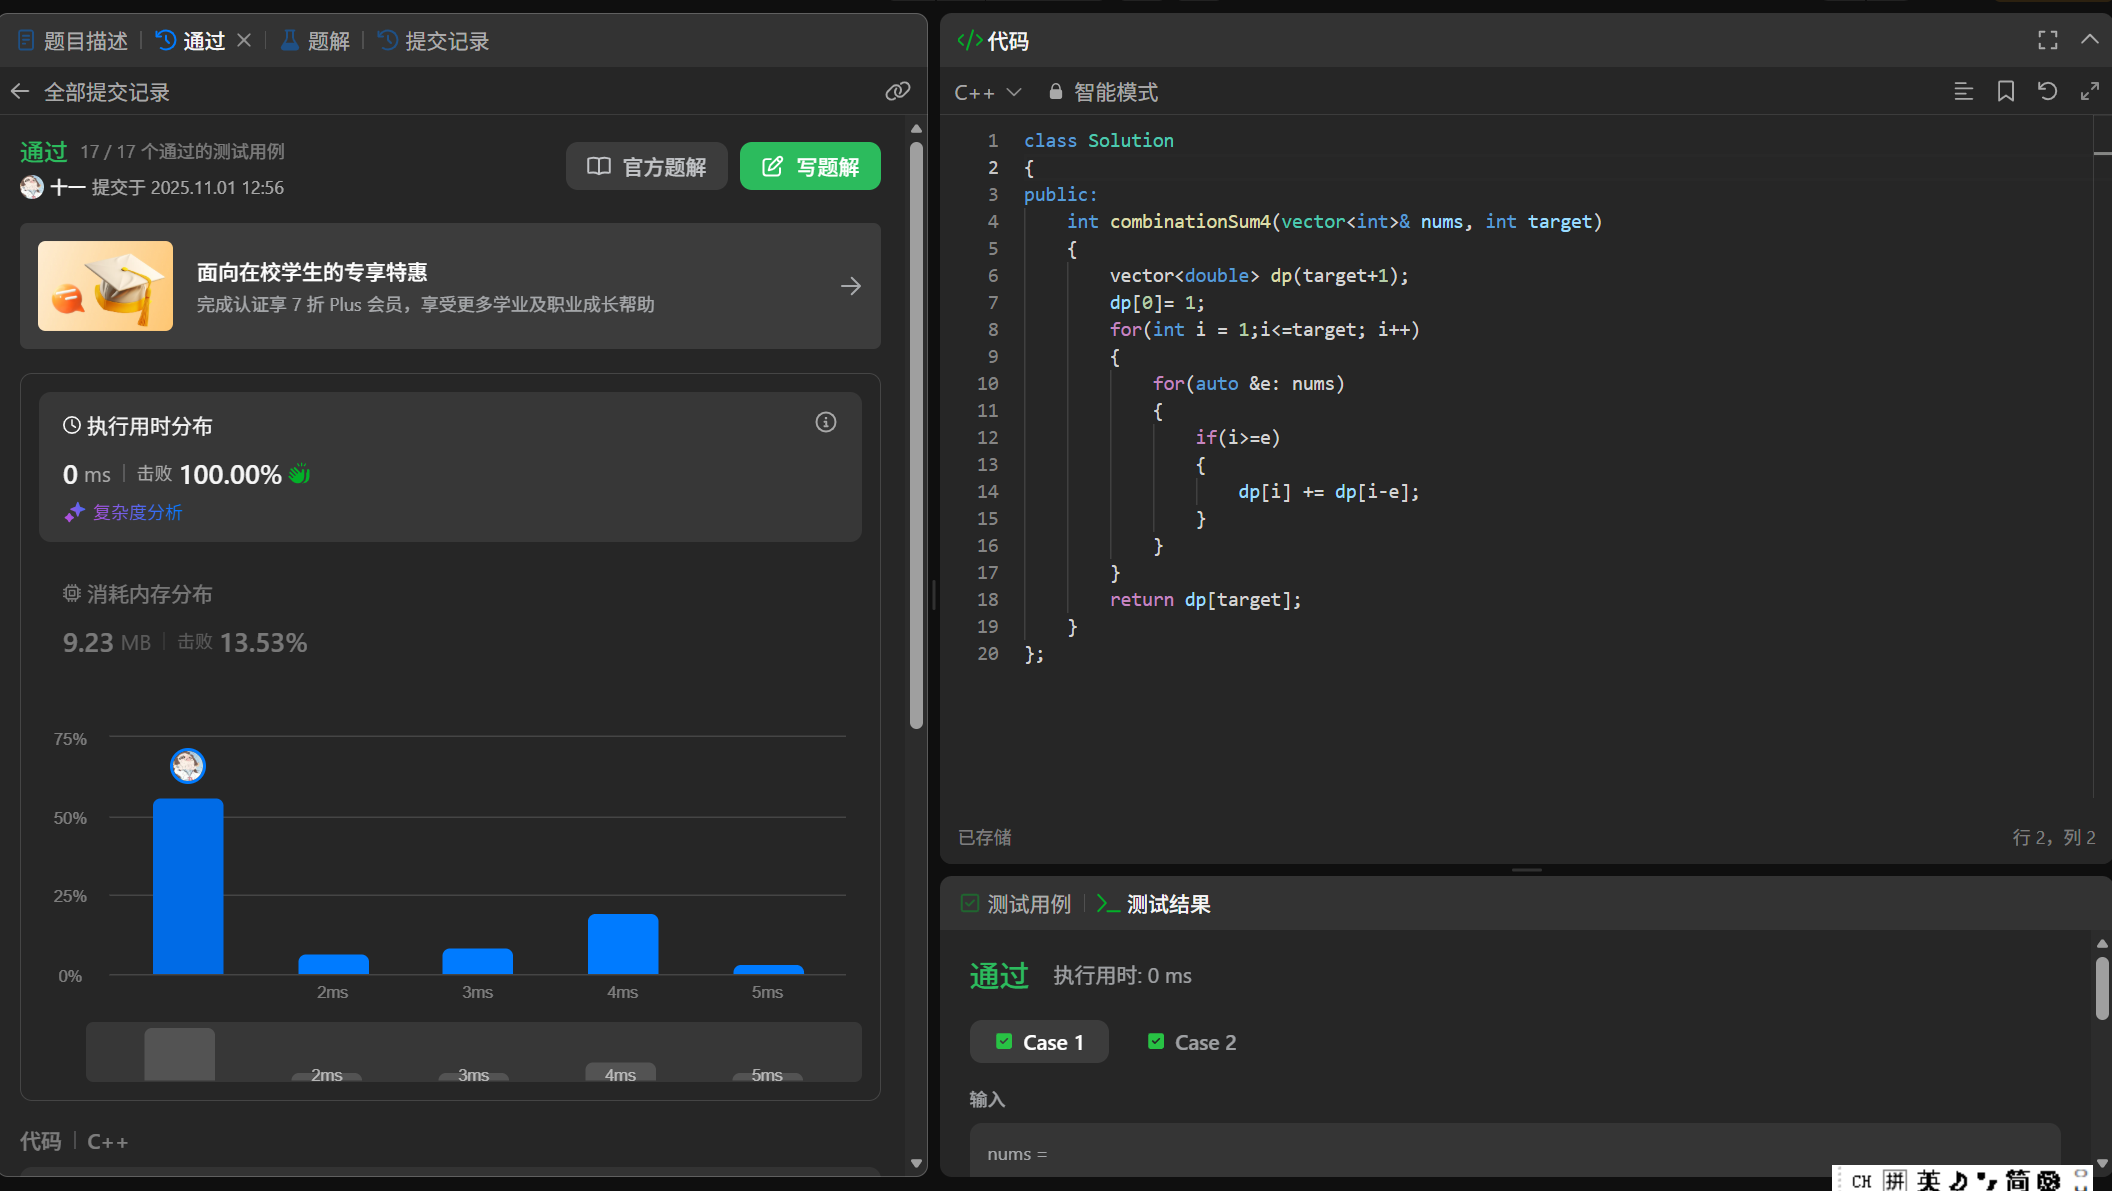
Task: Reset code with the undo arrow icon
Action: (x=2047, y=92)
